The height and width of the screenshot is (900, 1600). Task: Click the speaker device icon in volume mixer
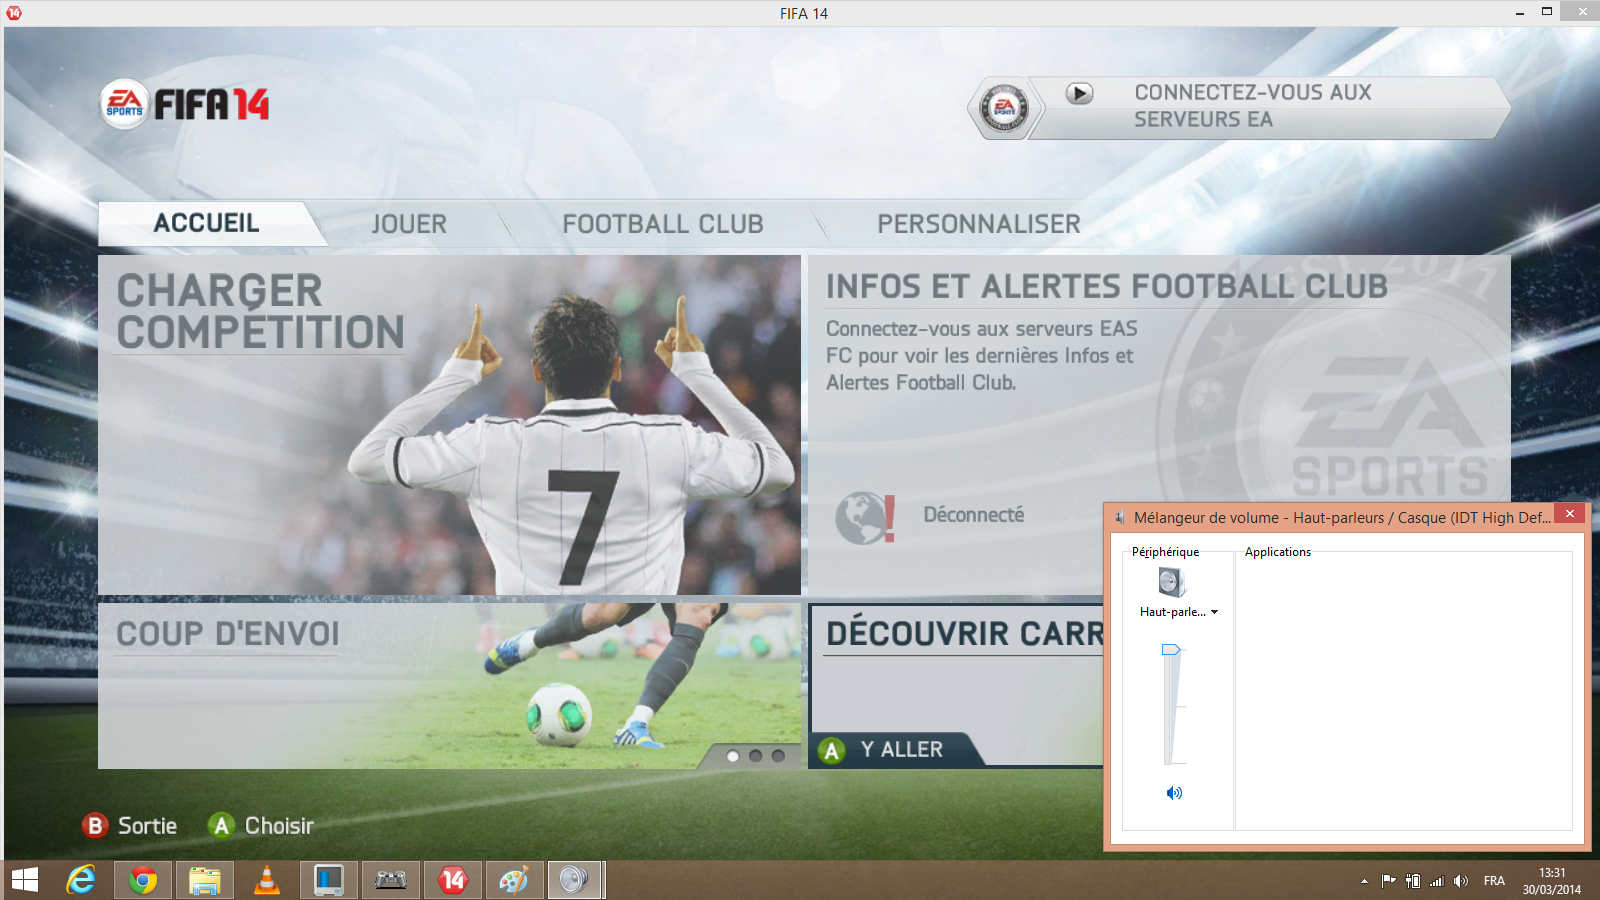pyautogui.click(x=1171, y=582)
